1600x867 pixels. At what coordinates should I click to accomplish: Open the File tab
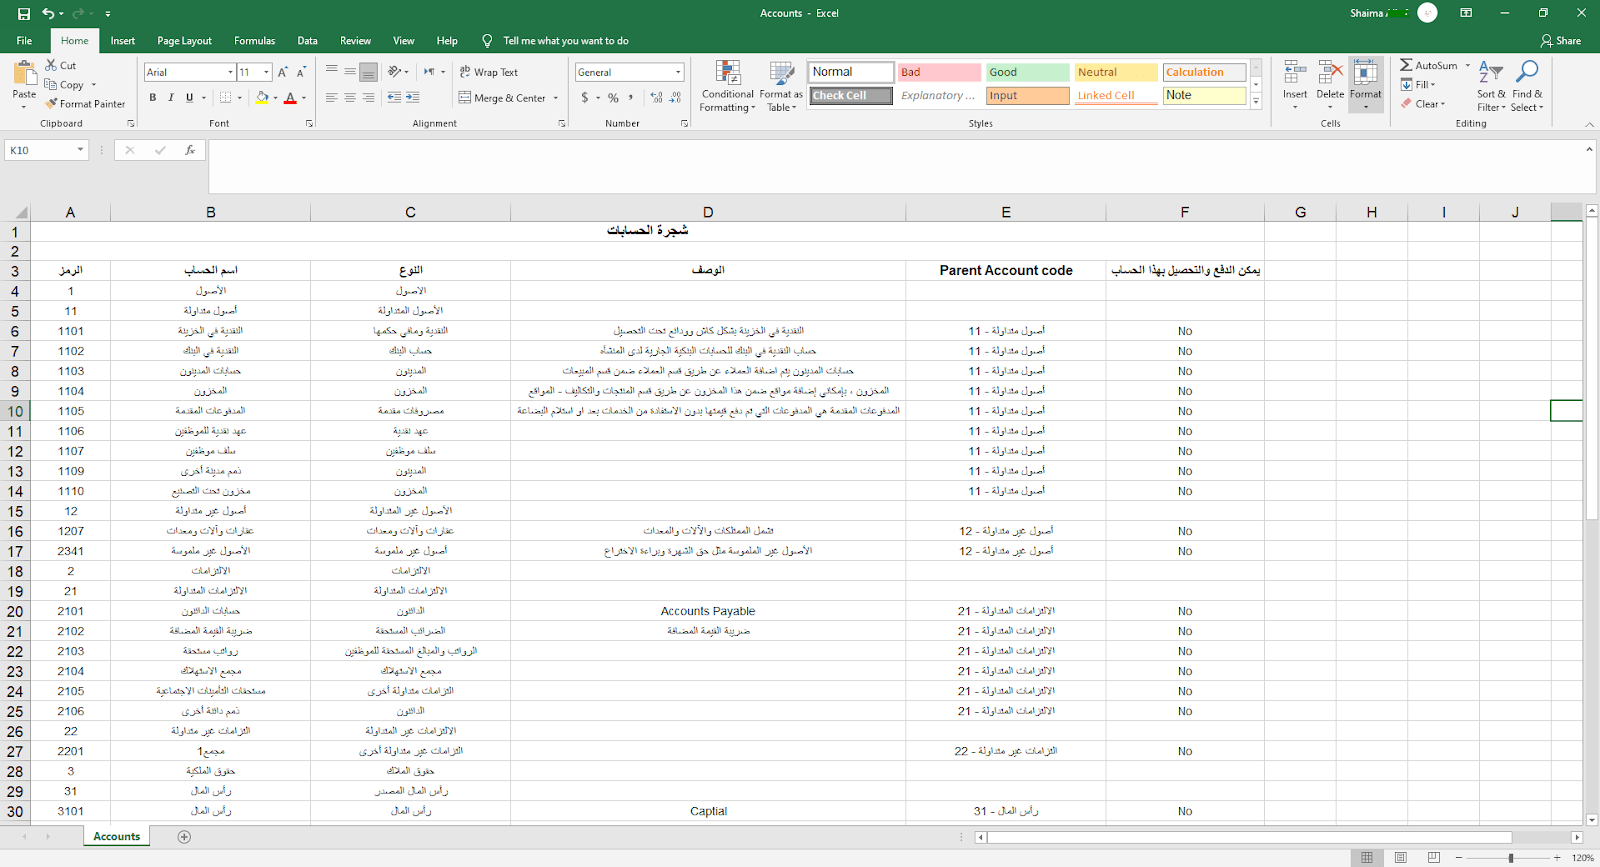(x=24, y=41)
